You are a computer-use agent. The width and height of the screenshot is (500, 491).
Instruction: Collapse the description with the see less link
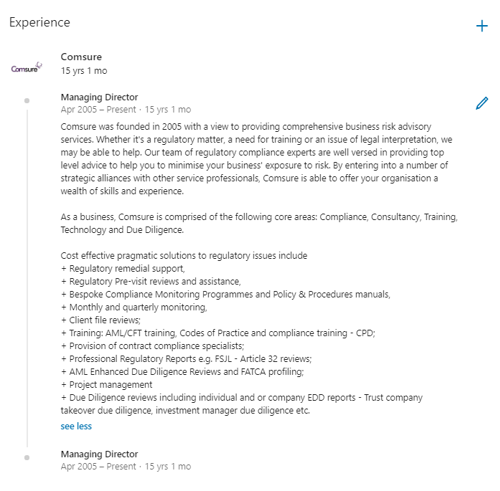click(76, 426)
